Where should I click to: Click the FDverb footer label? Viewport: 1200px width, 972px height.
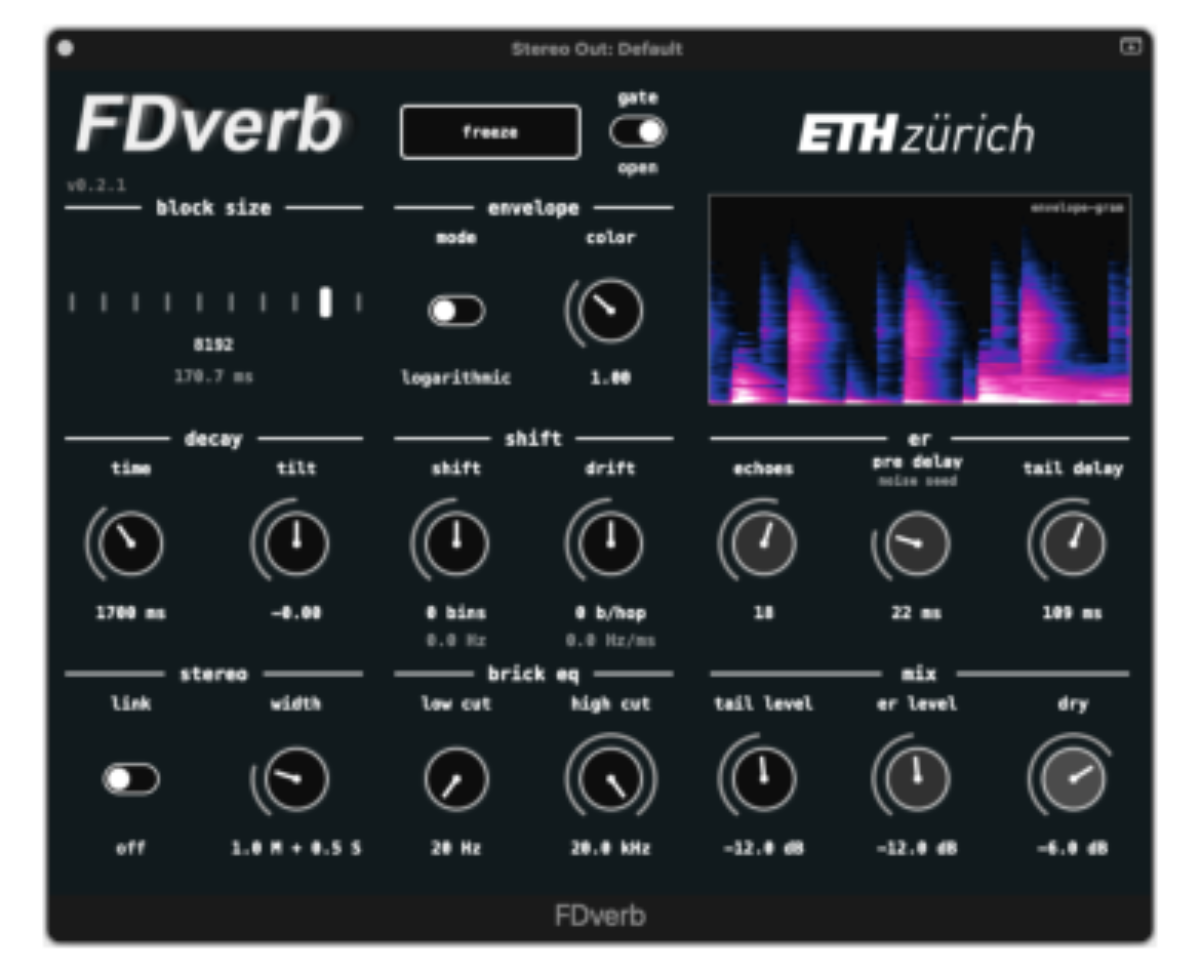click(600, 915)
